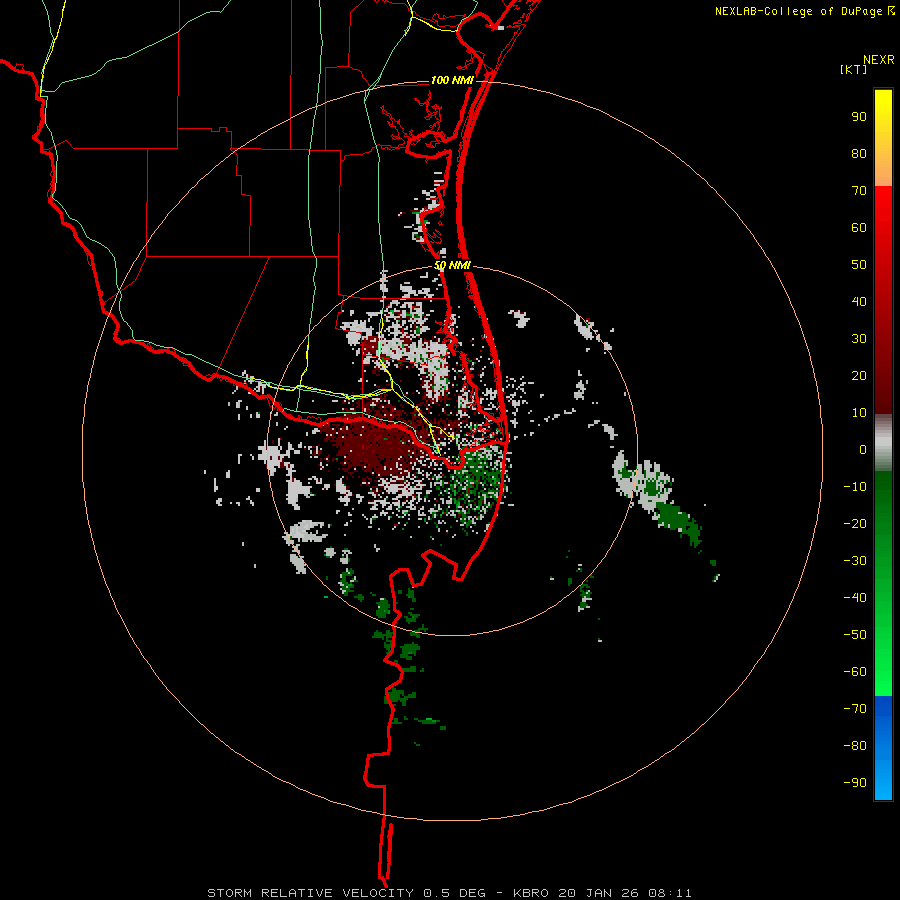Click the 80 value on the velocity scale
The width and height of the screenshot is (900, 900).
859,154
